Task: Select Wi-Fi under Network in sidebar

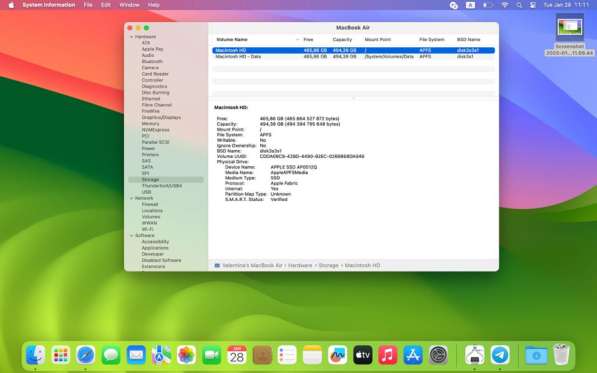Action: (148, 229)
